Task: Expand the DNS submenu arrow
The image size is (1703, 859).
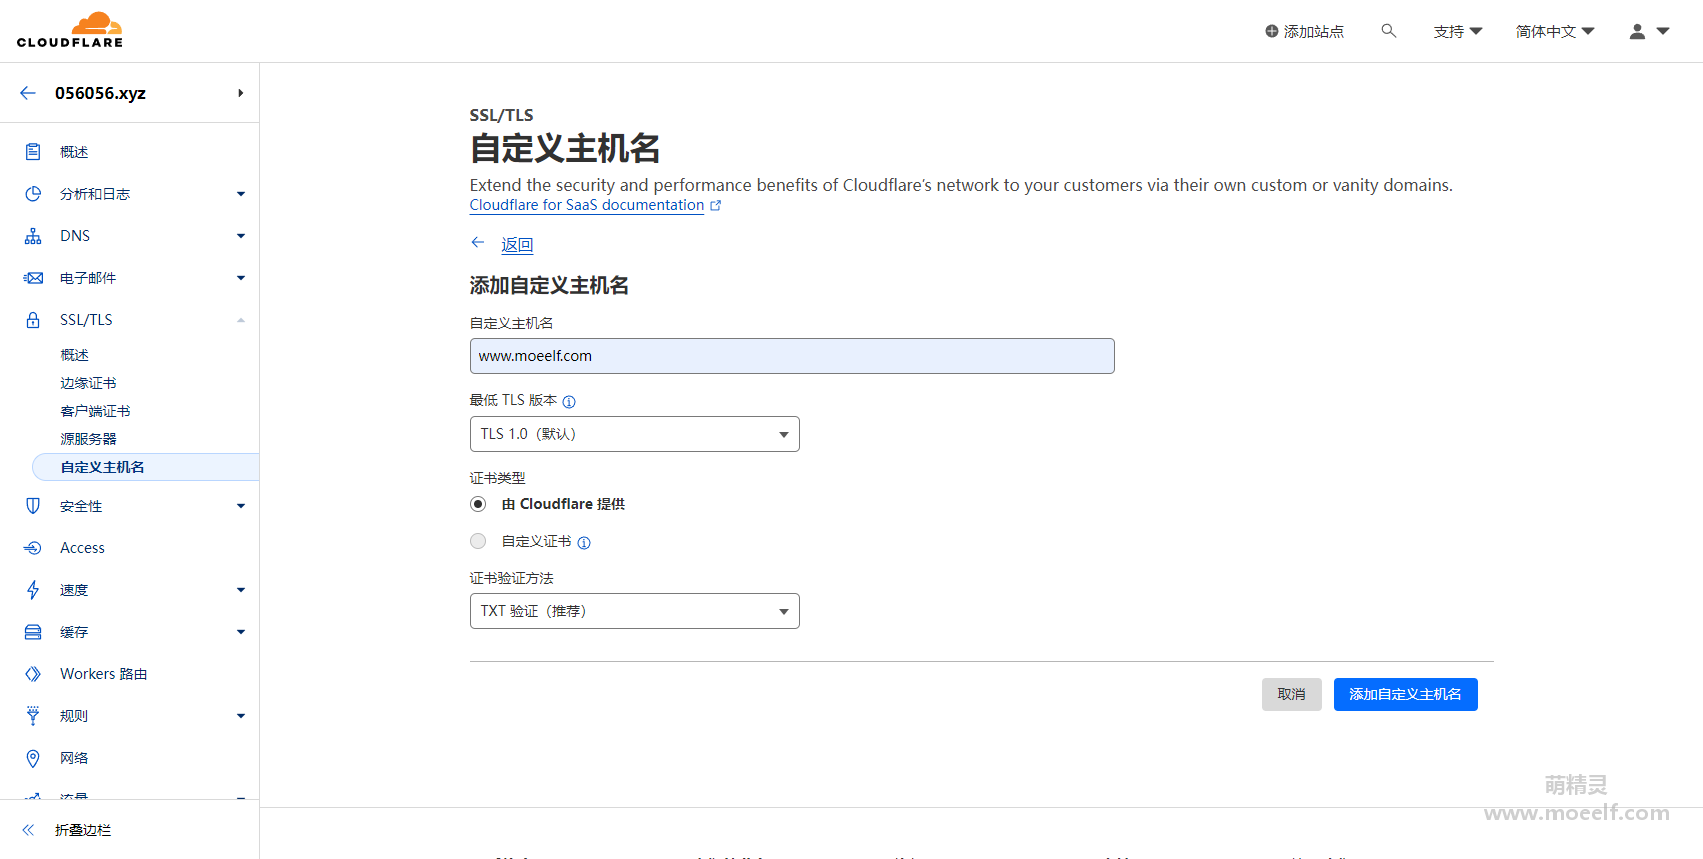Action: coord(241,236)
